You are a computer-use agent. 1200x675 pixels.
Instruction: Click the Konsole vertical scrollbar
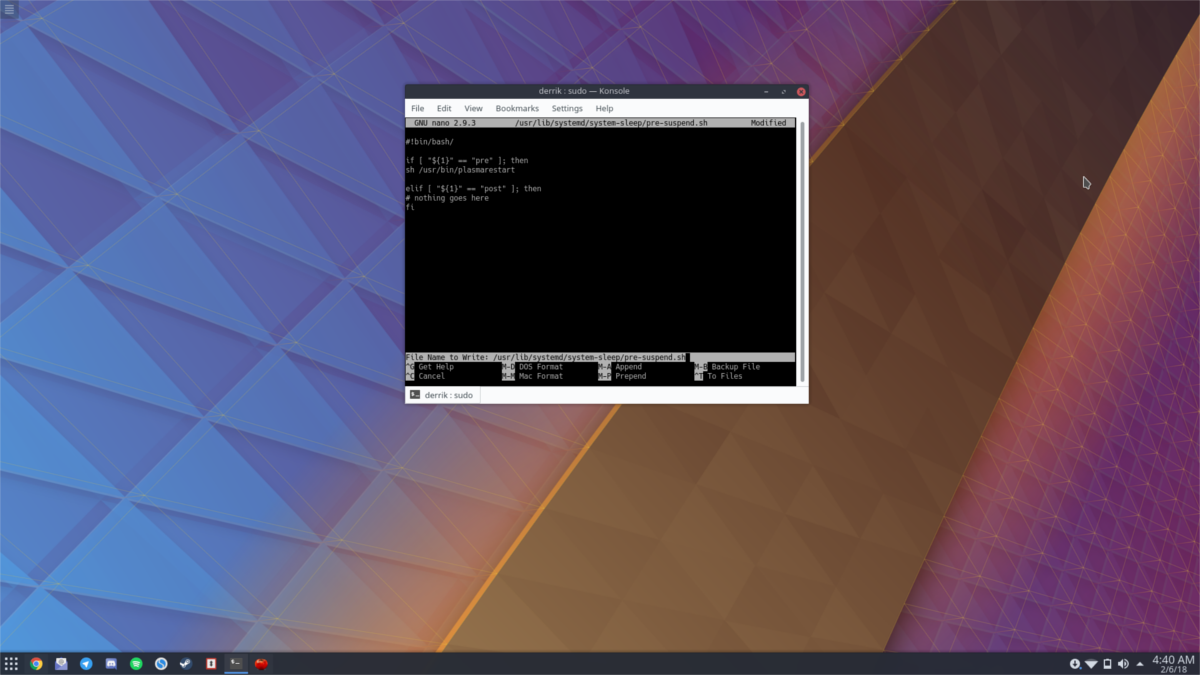tap(801, 250)
